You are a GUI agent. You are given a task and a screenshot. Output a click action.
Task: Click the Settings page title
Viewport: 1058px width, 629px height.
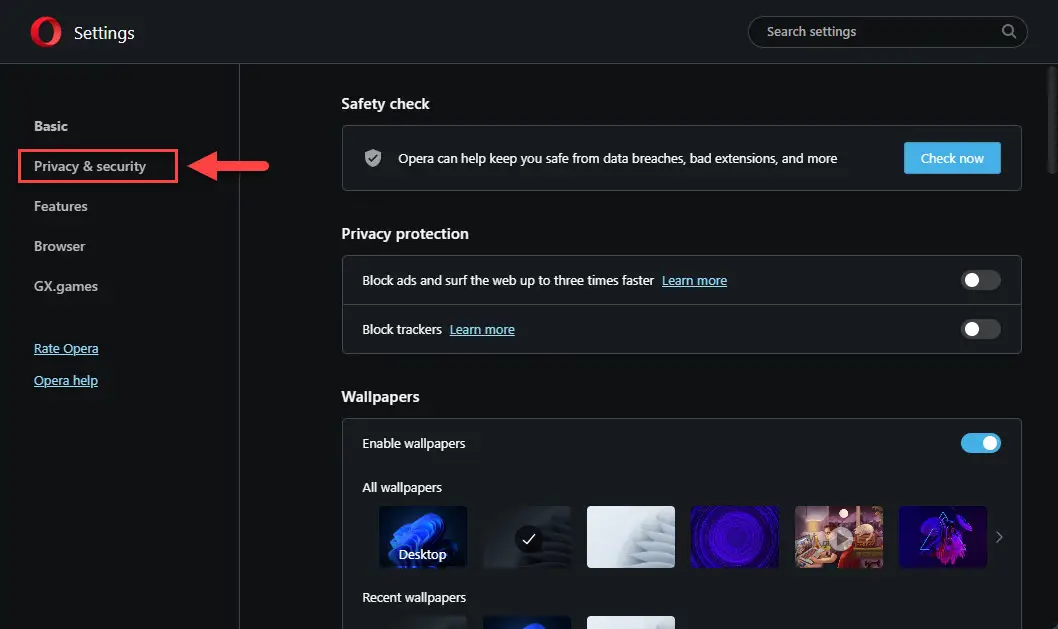tap(104, 33)
